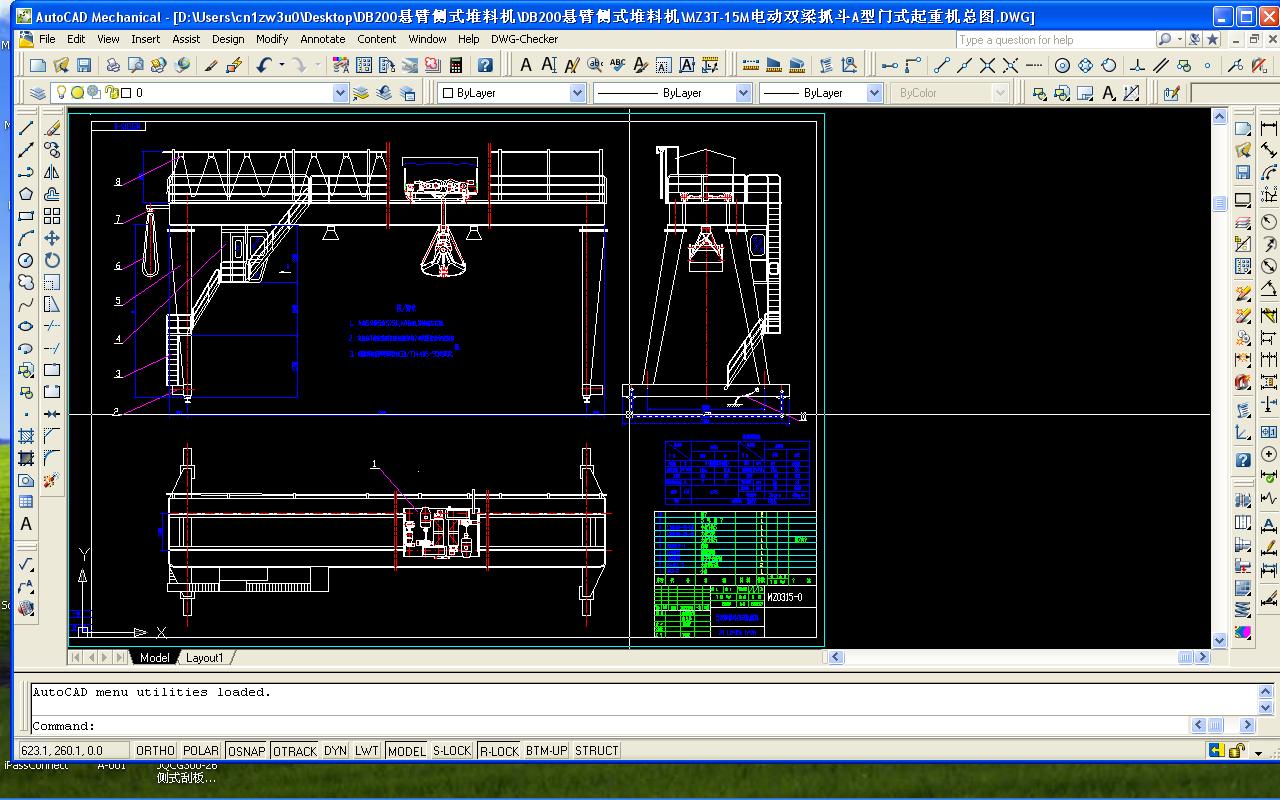The image size is (1280, 800).
Task: Click the Save floppy disk icon
Action: pyautogui.click(x=84, y=65)
